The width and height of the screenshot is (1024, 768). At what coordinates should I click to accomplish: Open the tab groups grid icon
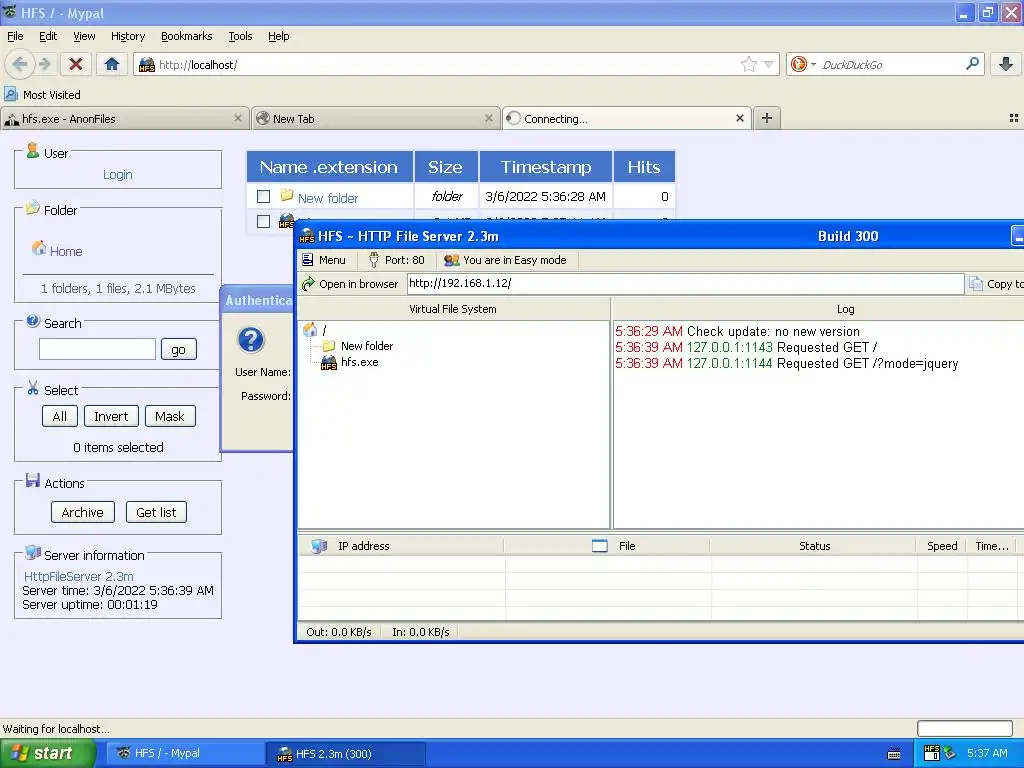tap(1014, 118)
